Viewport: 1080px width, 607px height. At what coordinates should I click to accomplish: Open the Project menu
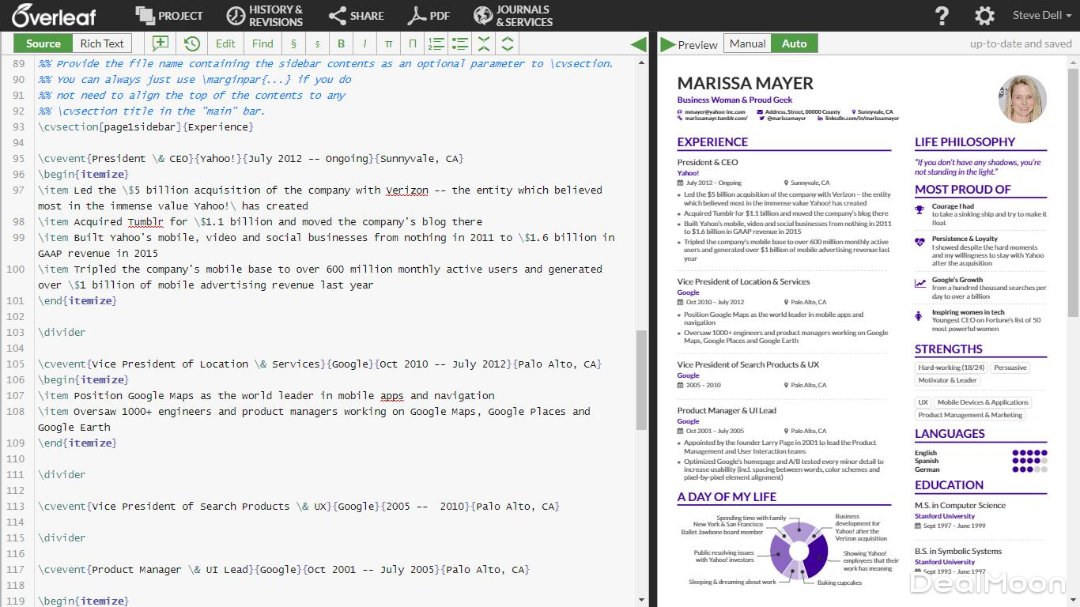(169, 16)
